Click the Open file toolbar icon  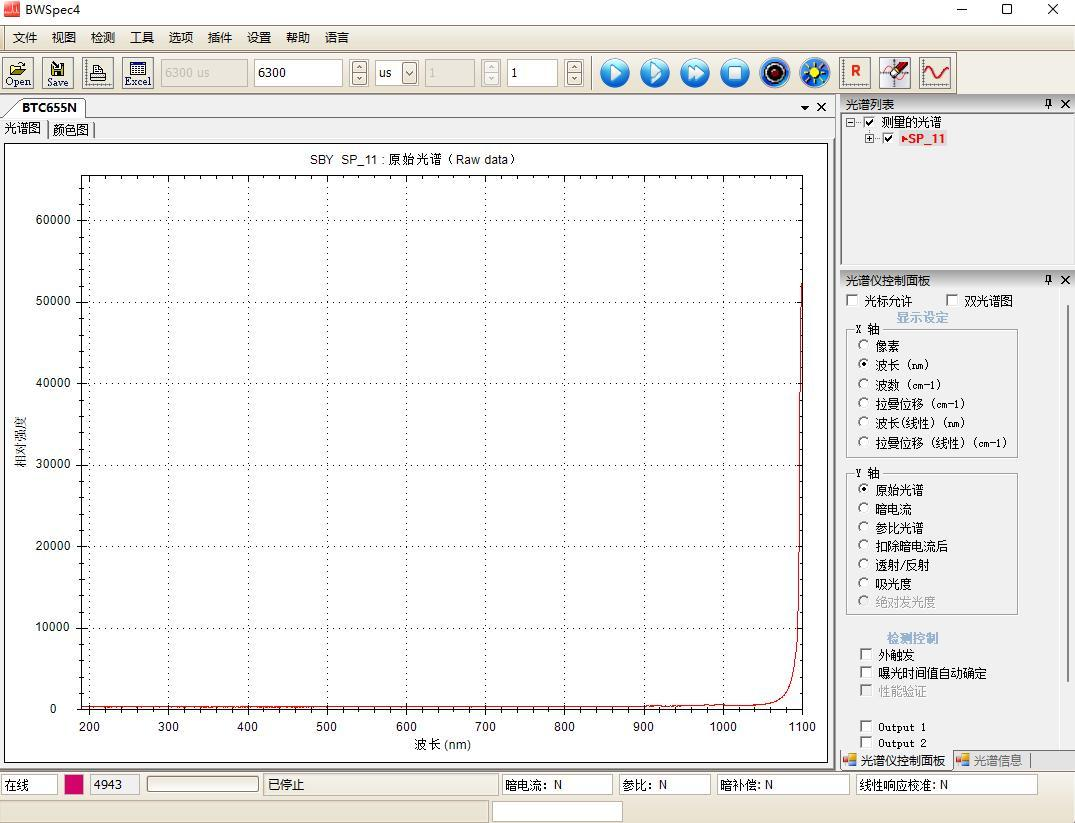pyautogui.click(x=18, y=73)
